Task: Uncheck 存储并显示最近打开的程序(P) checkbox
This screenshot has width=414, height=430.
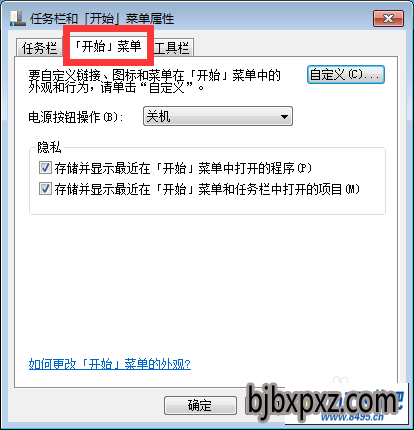Action: tap(45, 168)
